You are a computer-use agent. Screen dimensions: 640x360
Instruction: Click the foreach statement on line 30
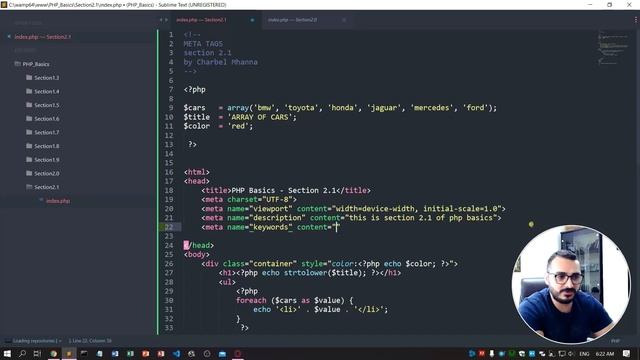click(294, 300)
